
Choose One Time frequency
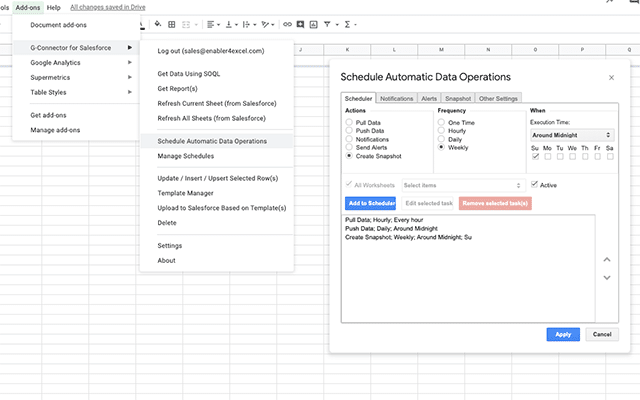[x=441, y=122]
